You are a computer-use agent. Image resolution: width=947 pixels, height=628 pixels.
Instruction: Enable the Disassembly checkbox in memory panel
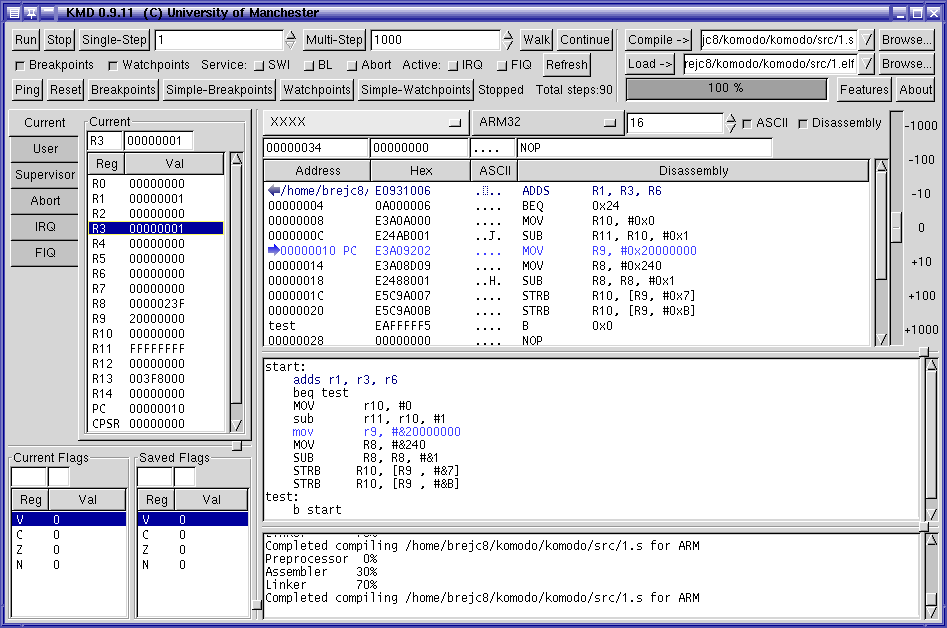[x=803, y=123]
